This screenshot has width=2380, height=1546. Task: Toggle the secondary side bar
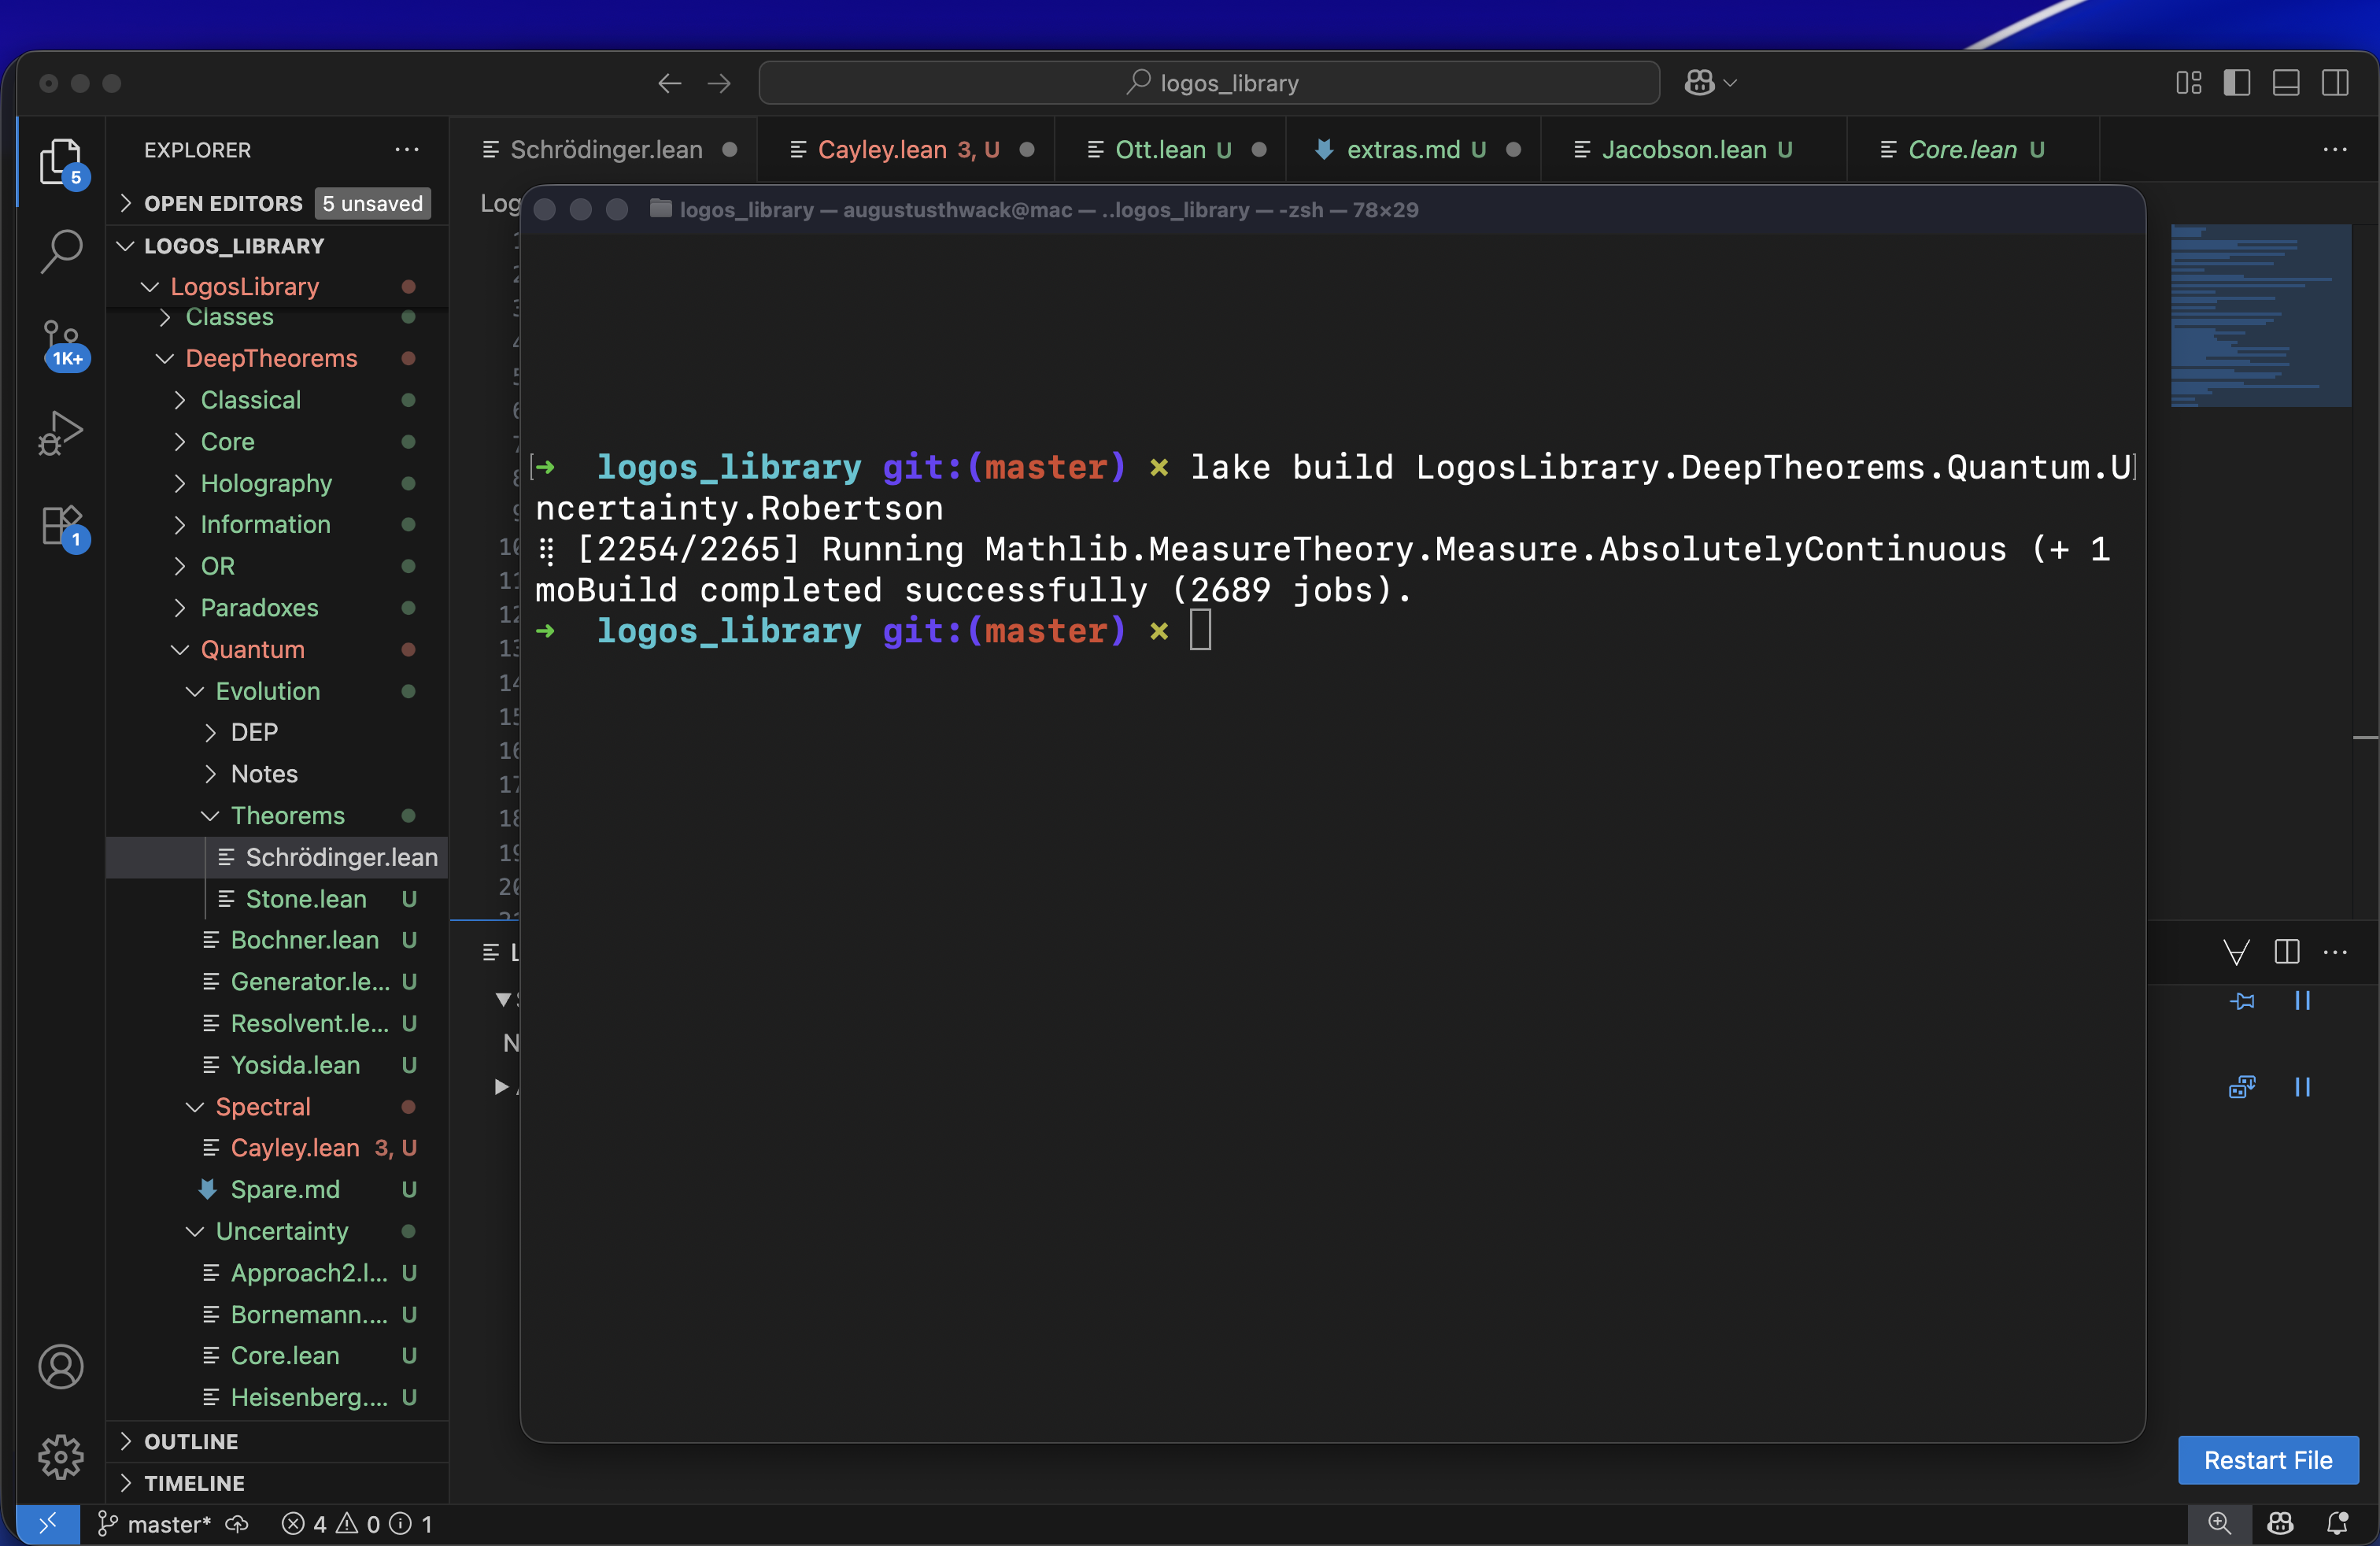2335,83
